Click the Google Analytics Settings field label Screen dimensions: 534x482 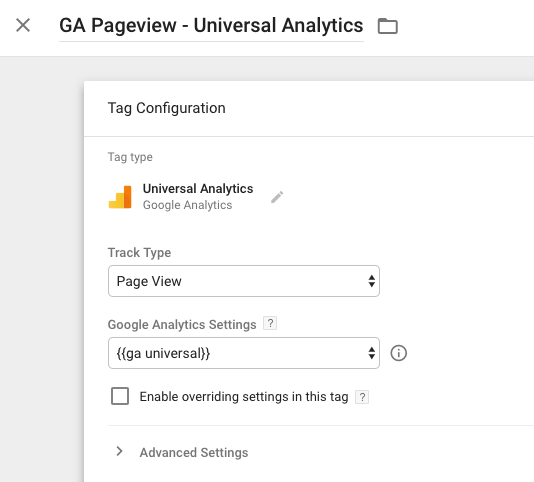click(x=182, y=325)
